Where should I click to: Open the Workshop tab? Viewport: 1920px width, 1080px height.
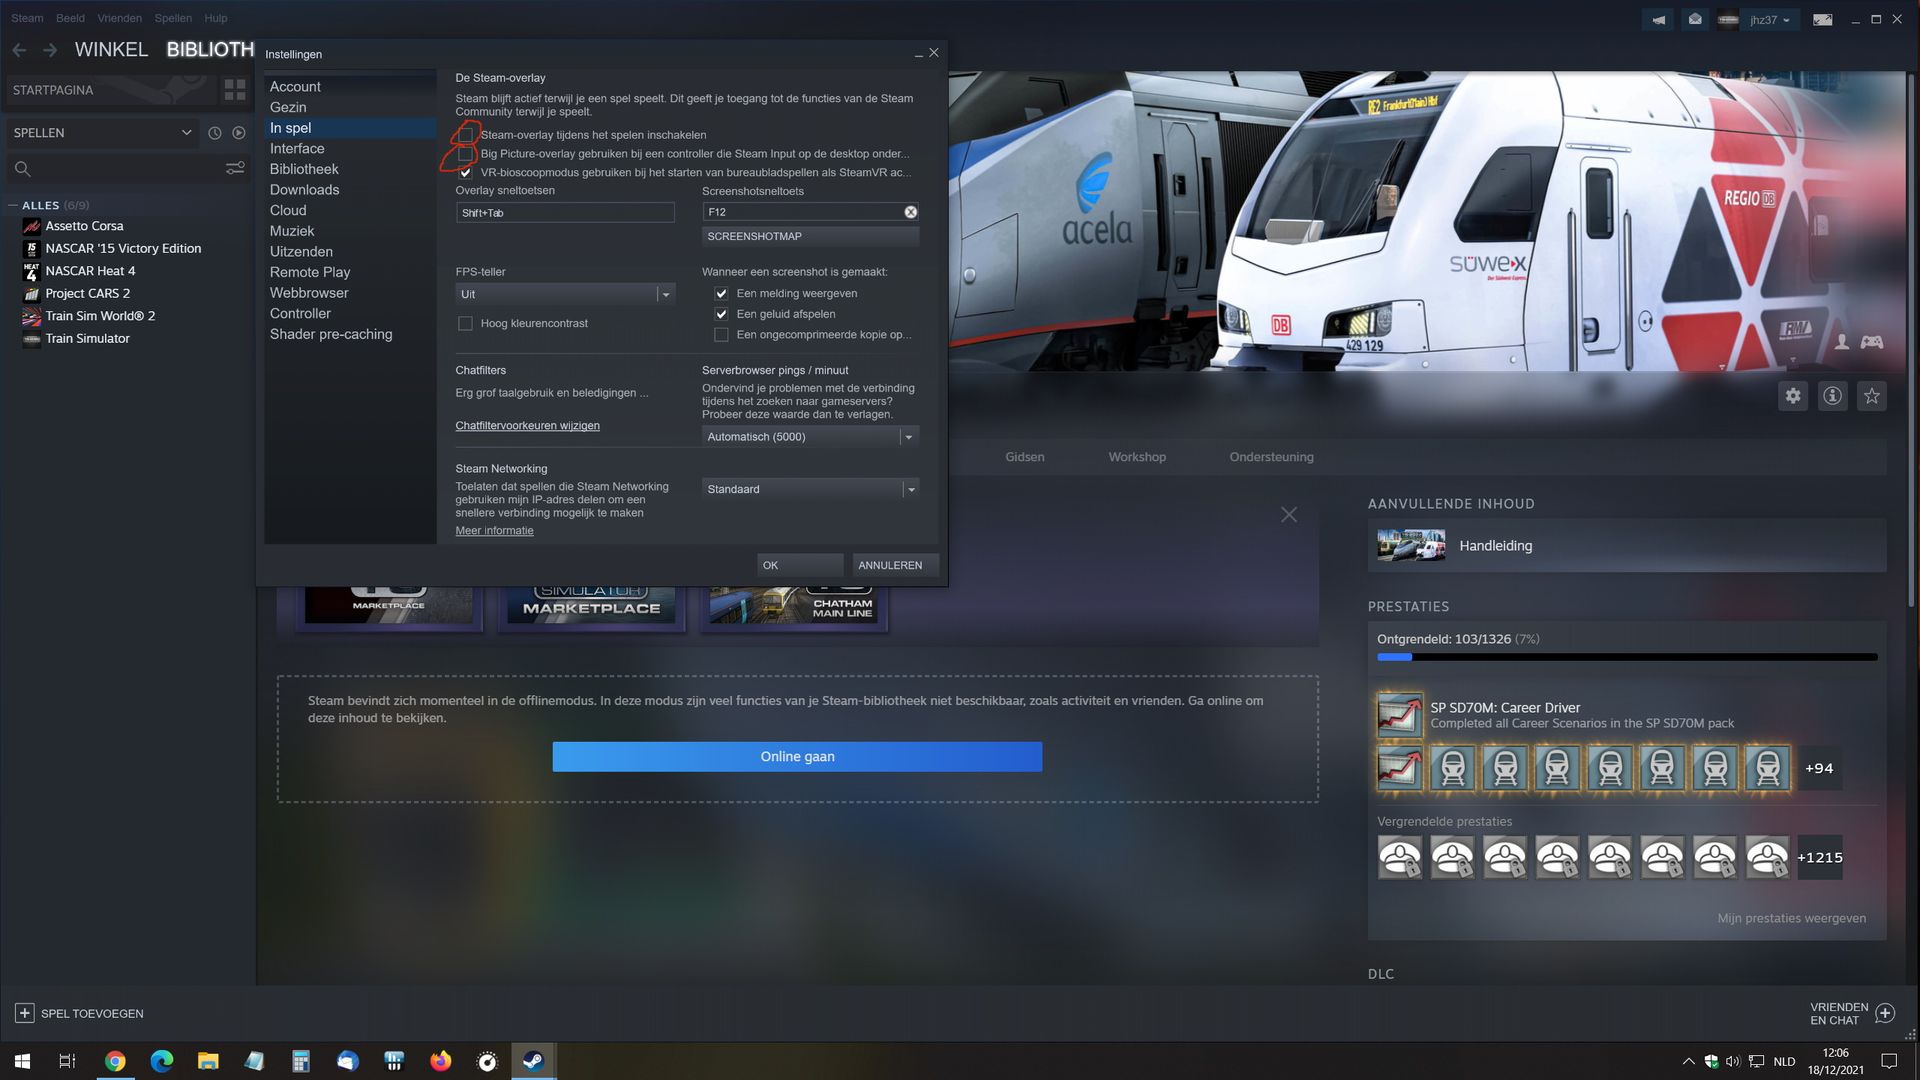pyautogui.click(x=1137, y=457)
